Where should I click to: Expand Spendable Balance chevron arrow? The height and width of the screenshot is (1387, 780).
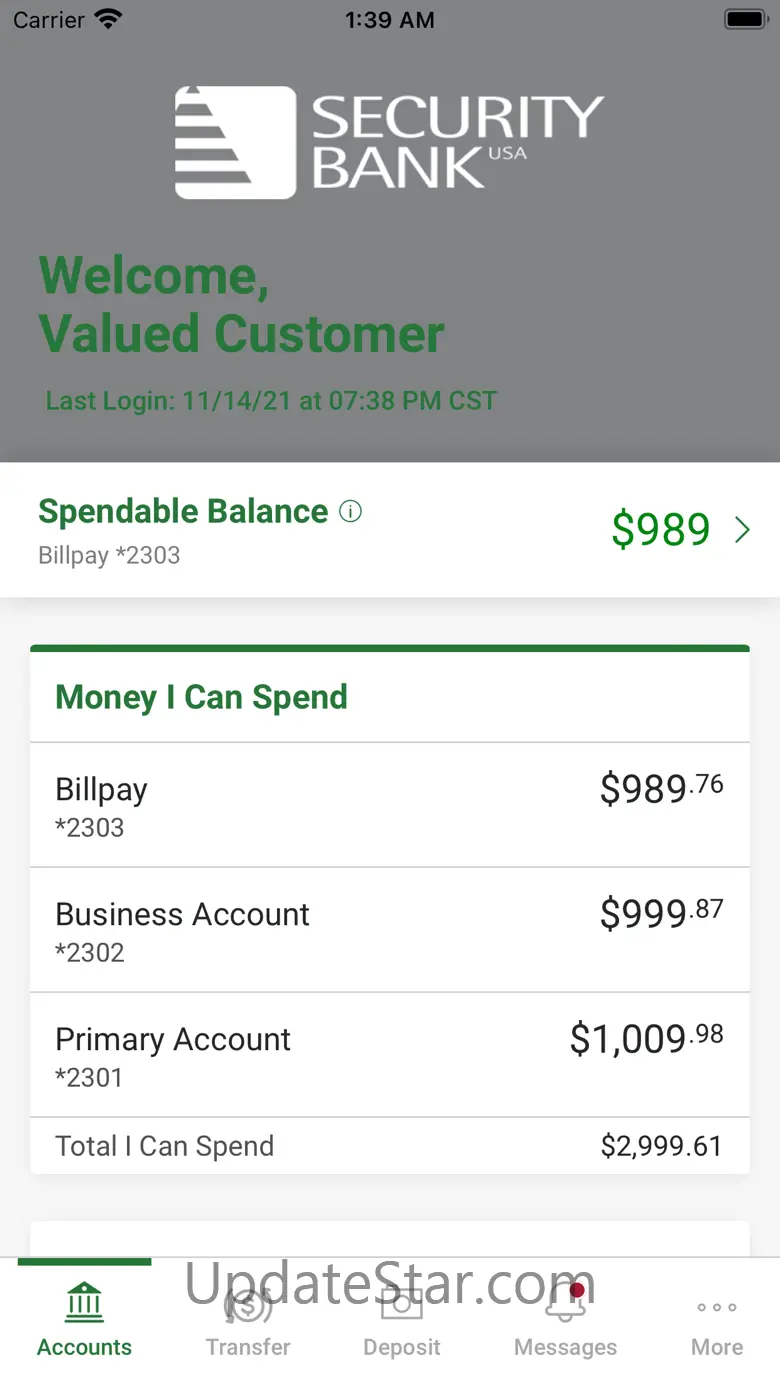pos(742,530)
